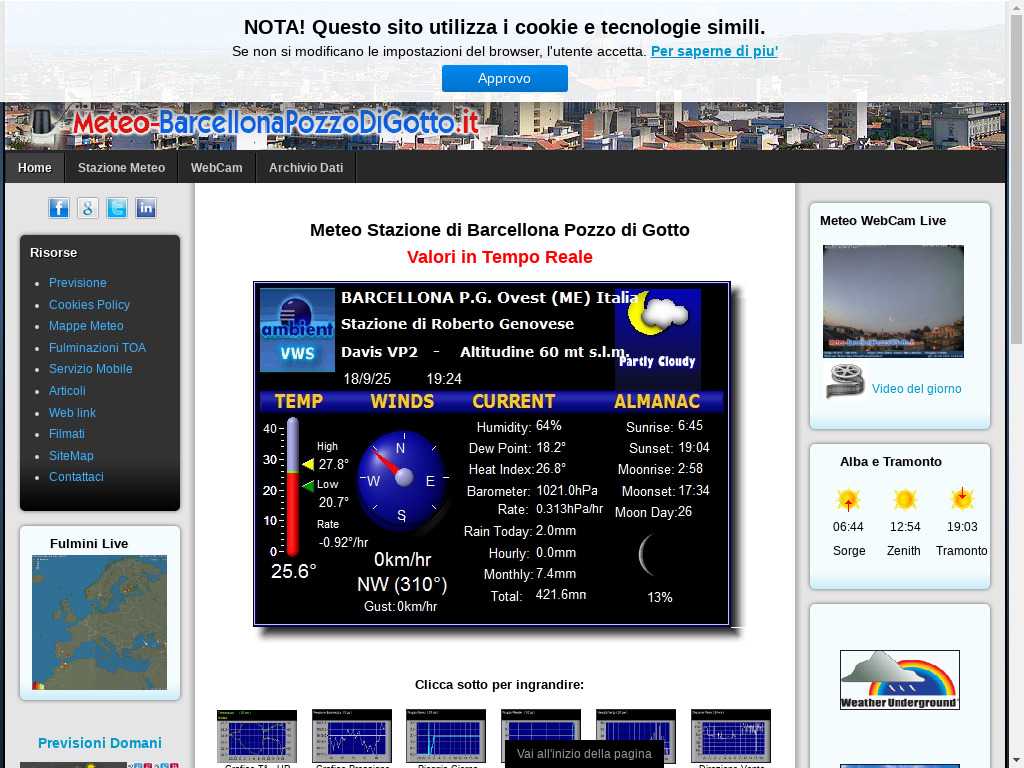The width and height of the screenshot is (1024, 768).
Task: Open the Previsioni Domani heading link
Action: click(x=99, y=743)
